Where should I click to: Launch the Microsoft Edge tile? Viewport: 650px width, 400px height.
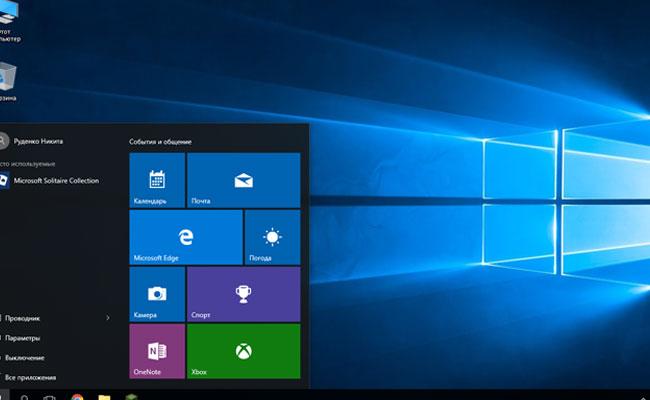185,237
